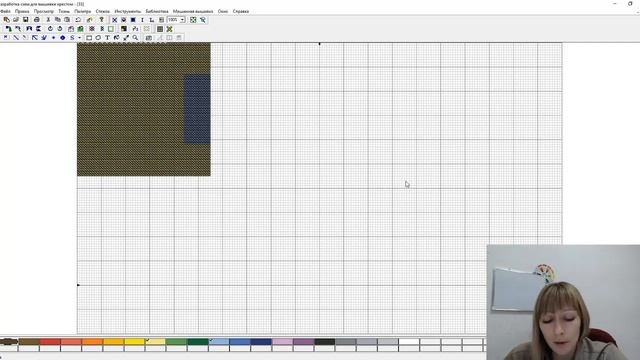Click the Cut scissors icon

tap(48, 20)
